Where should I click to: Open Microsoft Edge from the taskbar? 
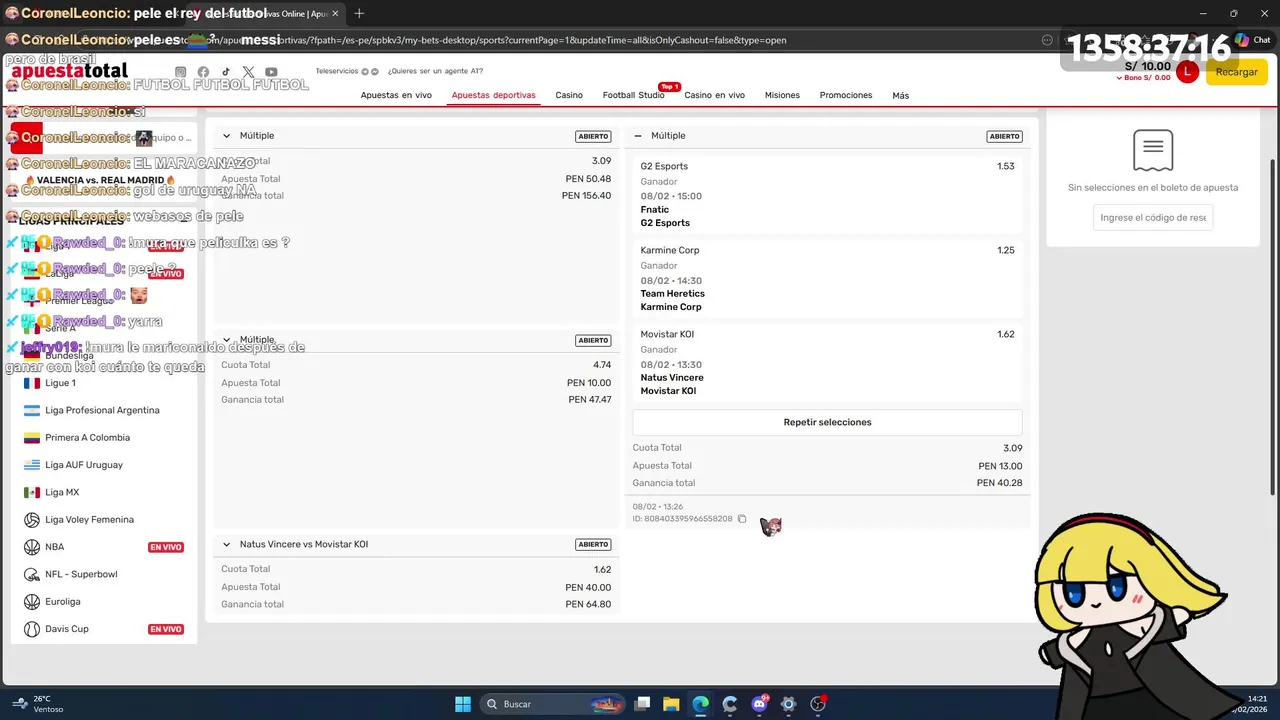(x=701, y=704)
